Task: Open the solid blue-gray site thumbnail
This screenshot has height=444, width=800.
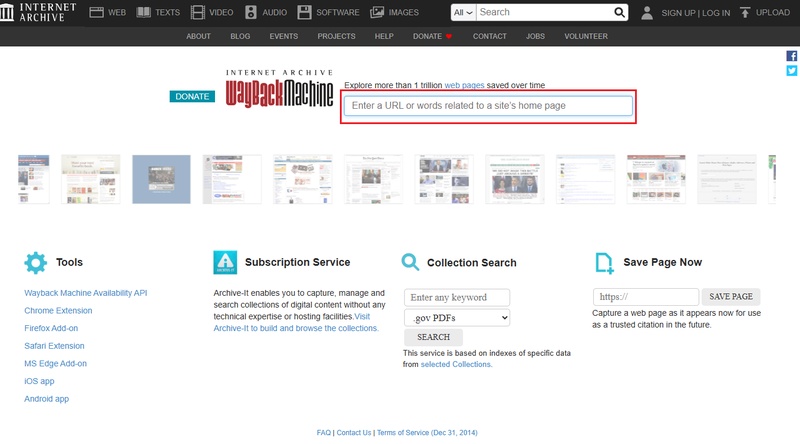Action: [x=161, y=179]
